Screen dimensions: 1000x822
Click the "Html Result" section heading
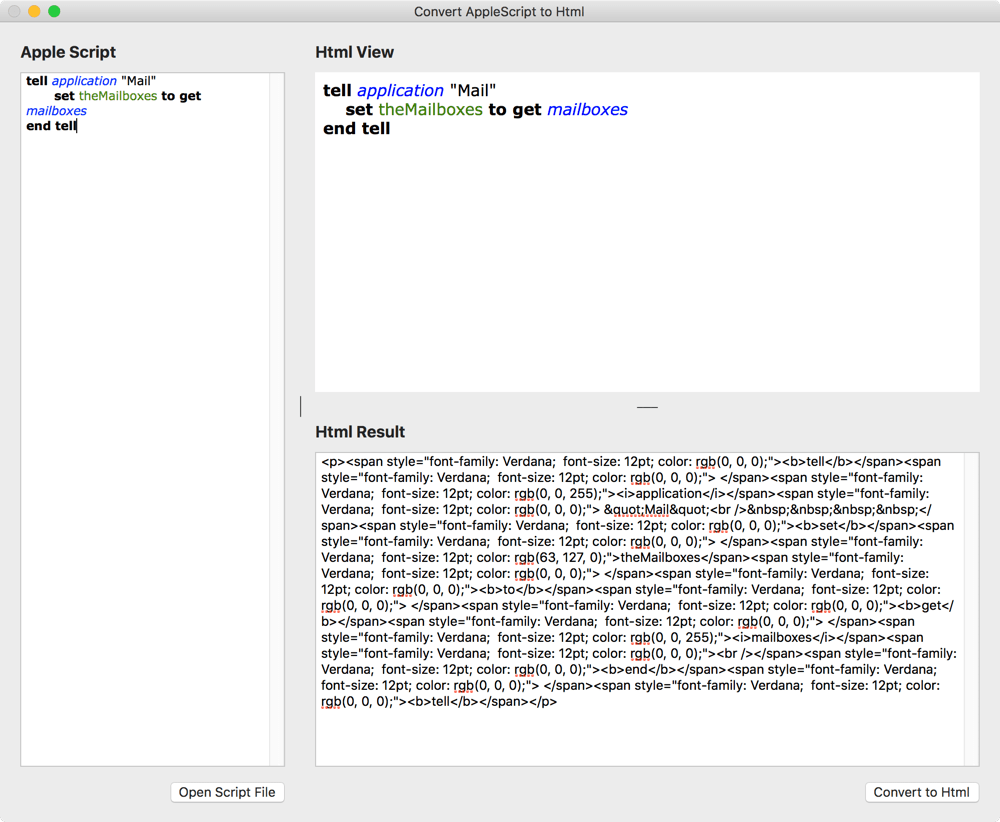[360, 432]
